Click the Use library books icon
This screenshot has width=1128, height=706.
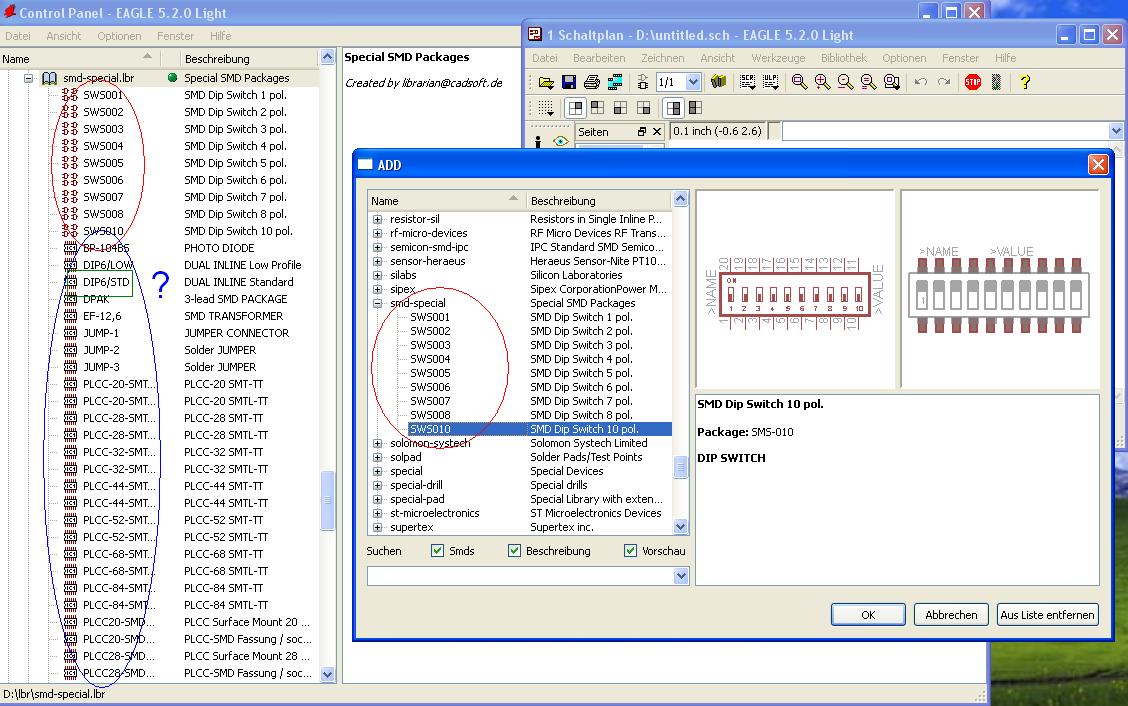coord(718,82)
